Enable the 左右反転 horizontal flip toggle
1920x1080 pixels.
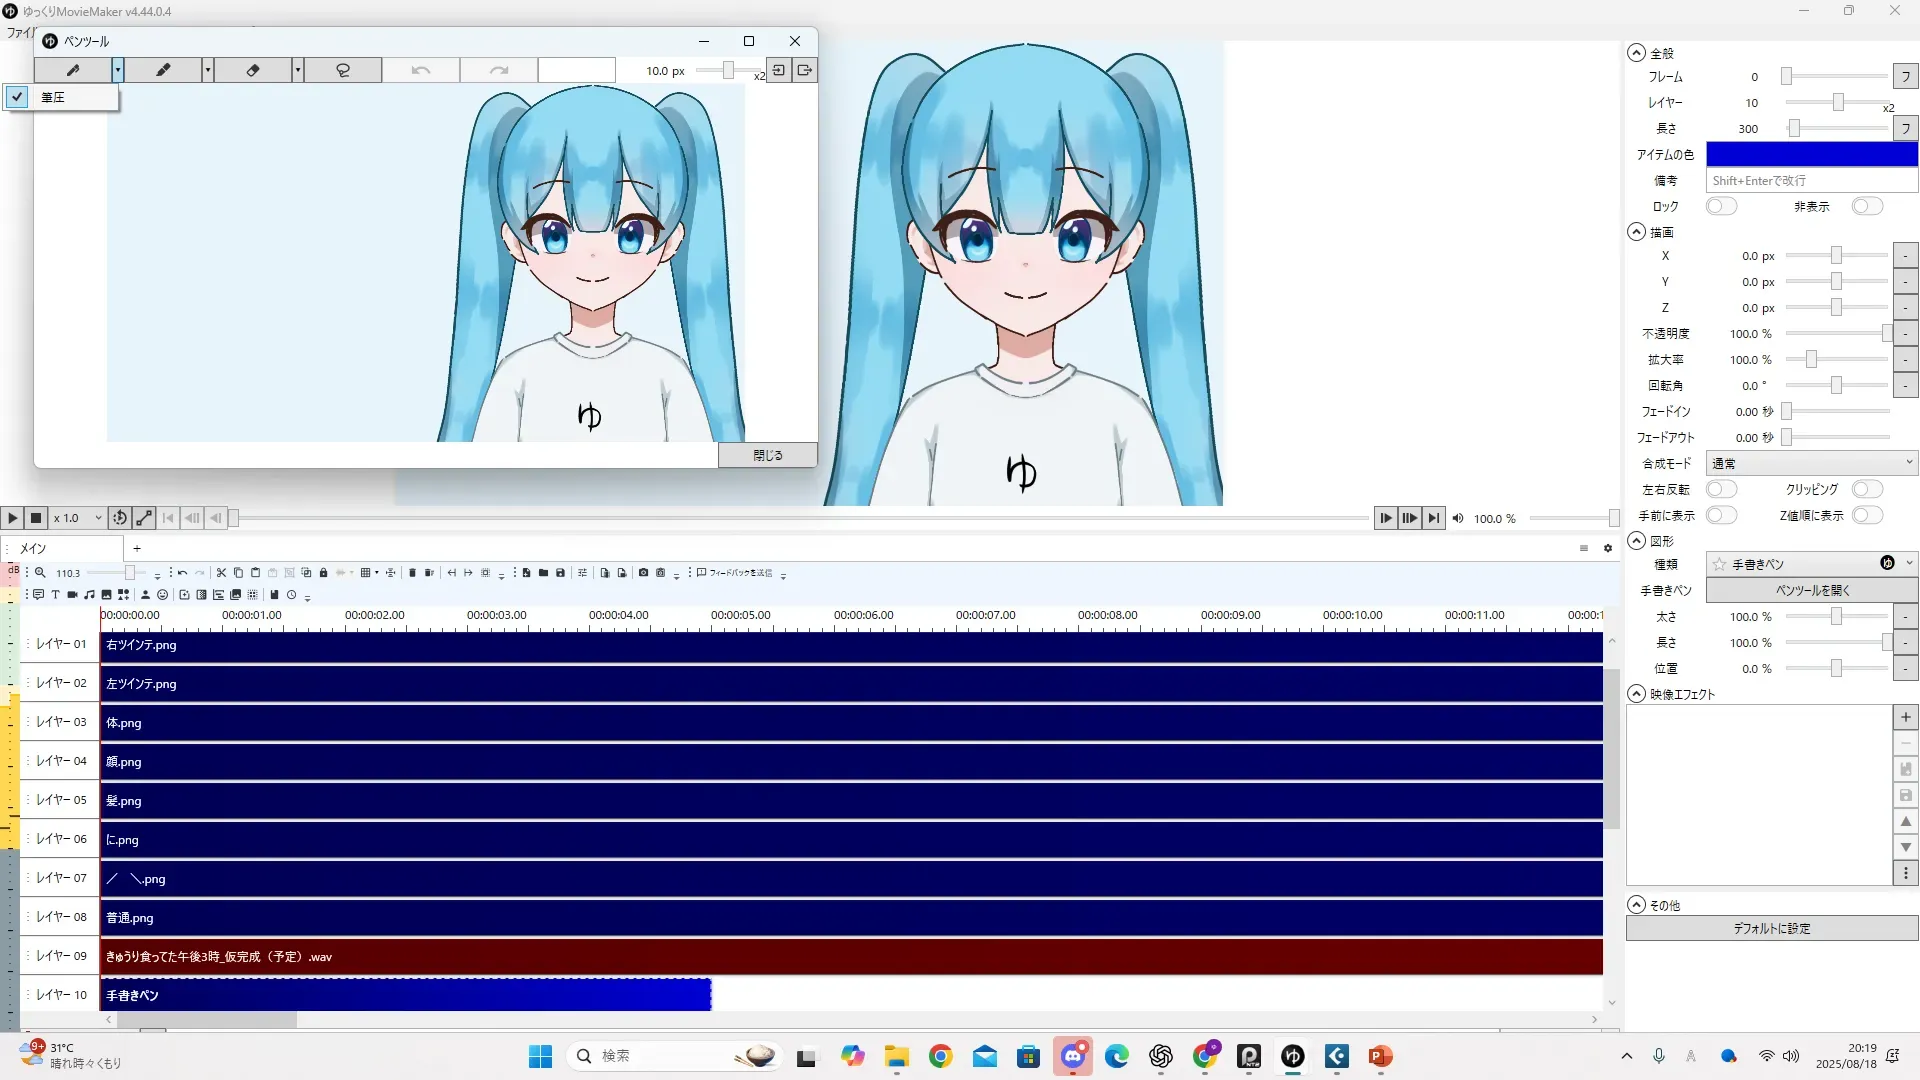click(1721, 489)
